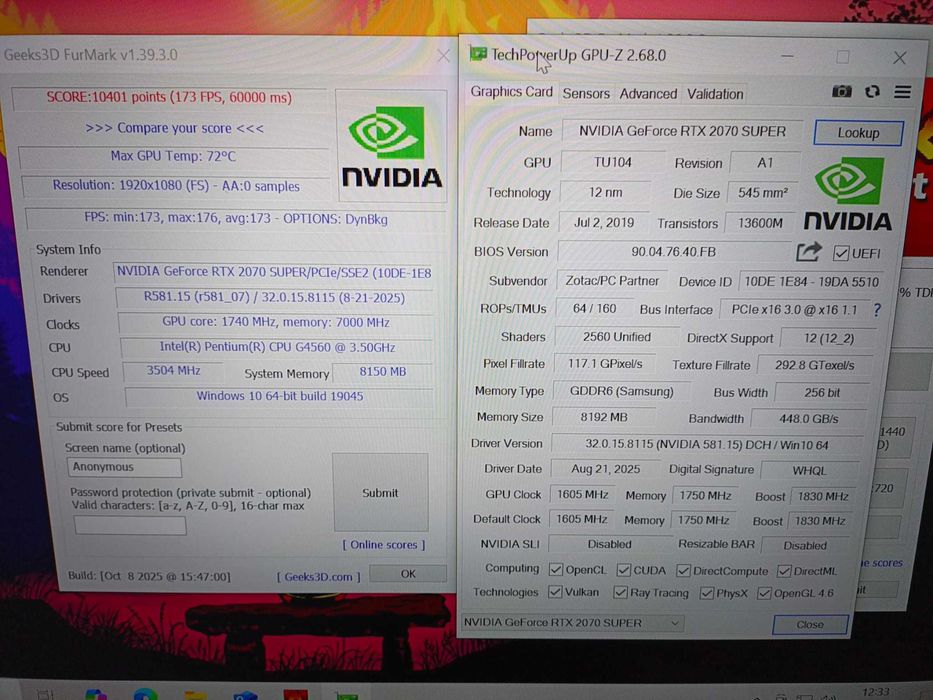Take a GPU-Z screenshot with the camera icon
Screen dimensions: 933x700
[x=841, y=91]
